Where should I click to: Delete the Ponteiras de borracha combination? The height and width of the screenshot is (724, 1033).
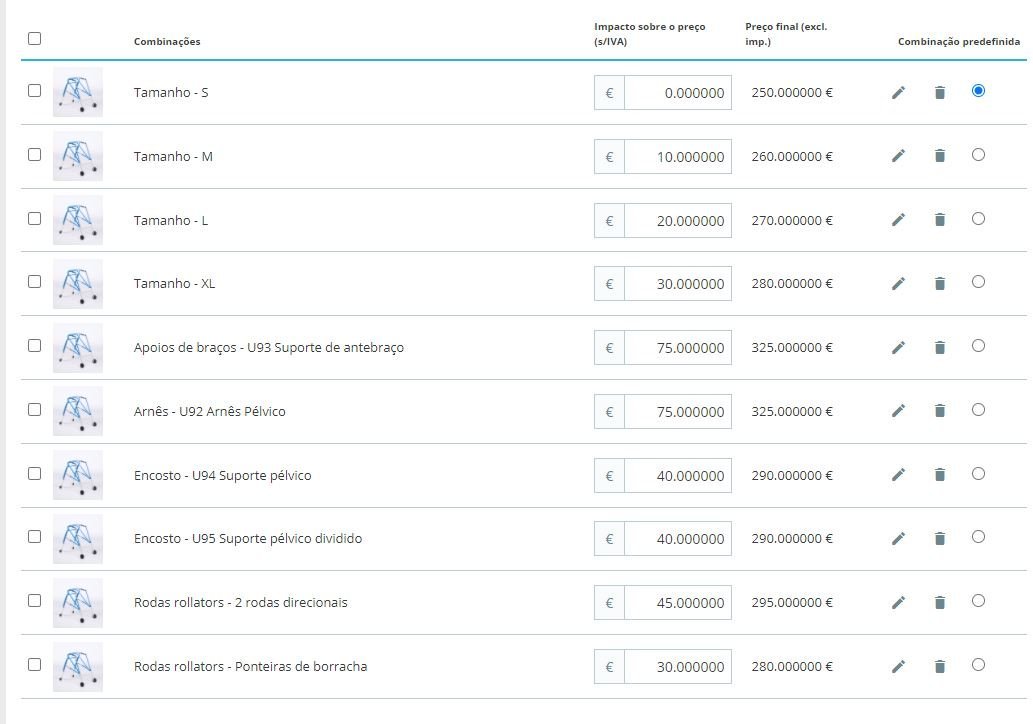[x=940, y=667]
